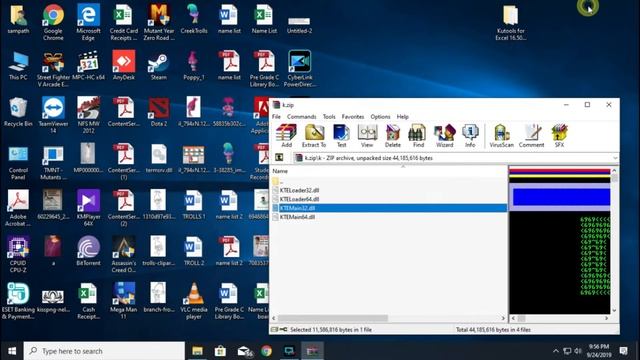Open the Tools menu
This screenshot has height=360, width=640.
coord(329,117)
